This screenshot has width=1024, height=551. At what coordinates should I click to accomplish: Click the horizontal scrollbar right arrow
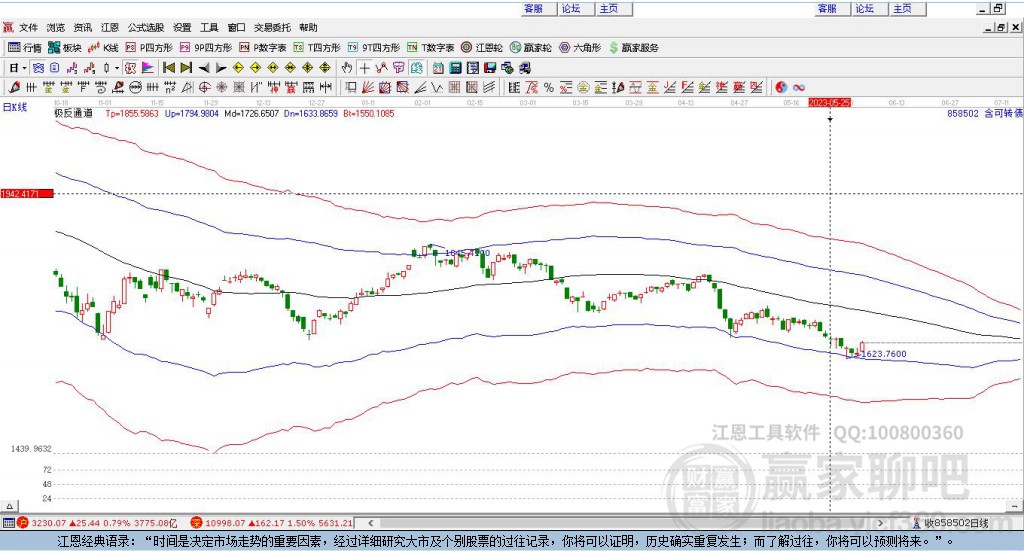coord(880,523)
